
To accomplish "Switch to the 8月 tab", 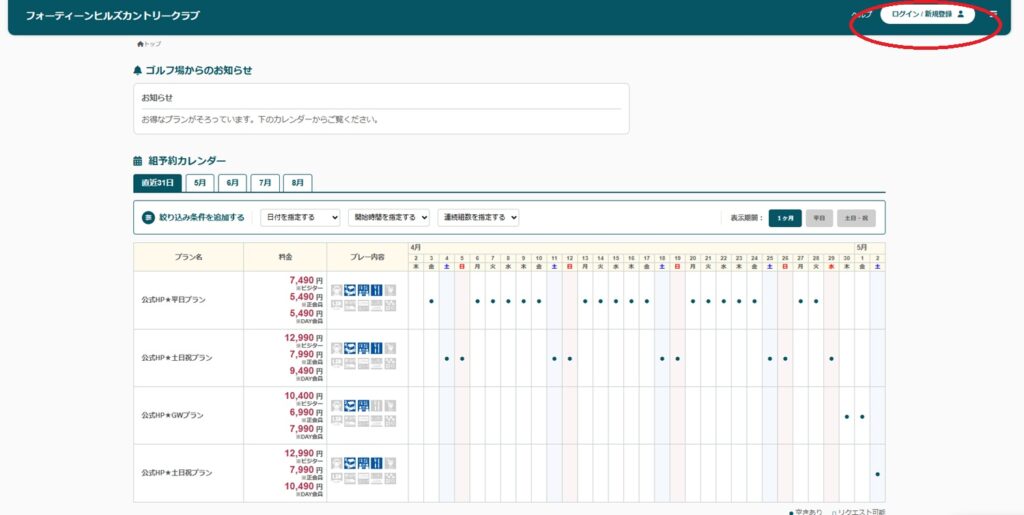I will coord(298,183).
